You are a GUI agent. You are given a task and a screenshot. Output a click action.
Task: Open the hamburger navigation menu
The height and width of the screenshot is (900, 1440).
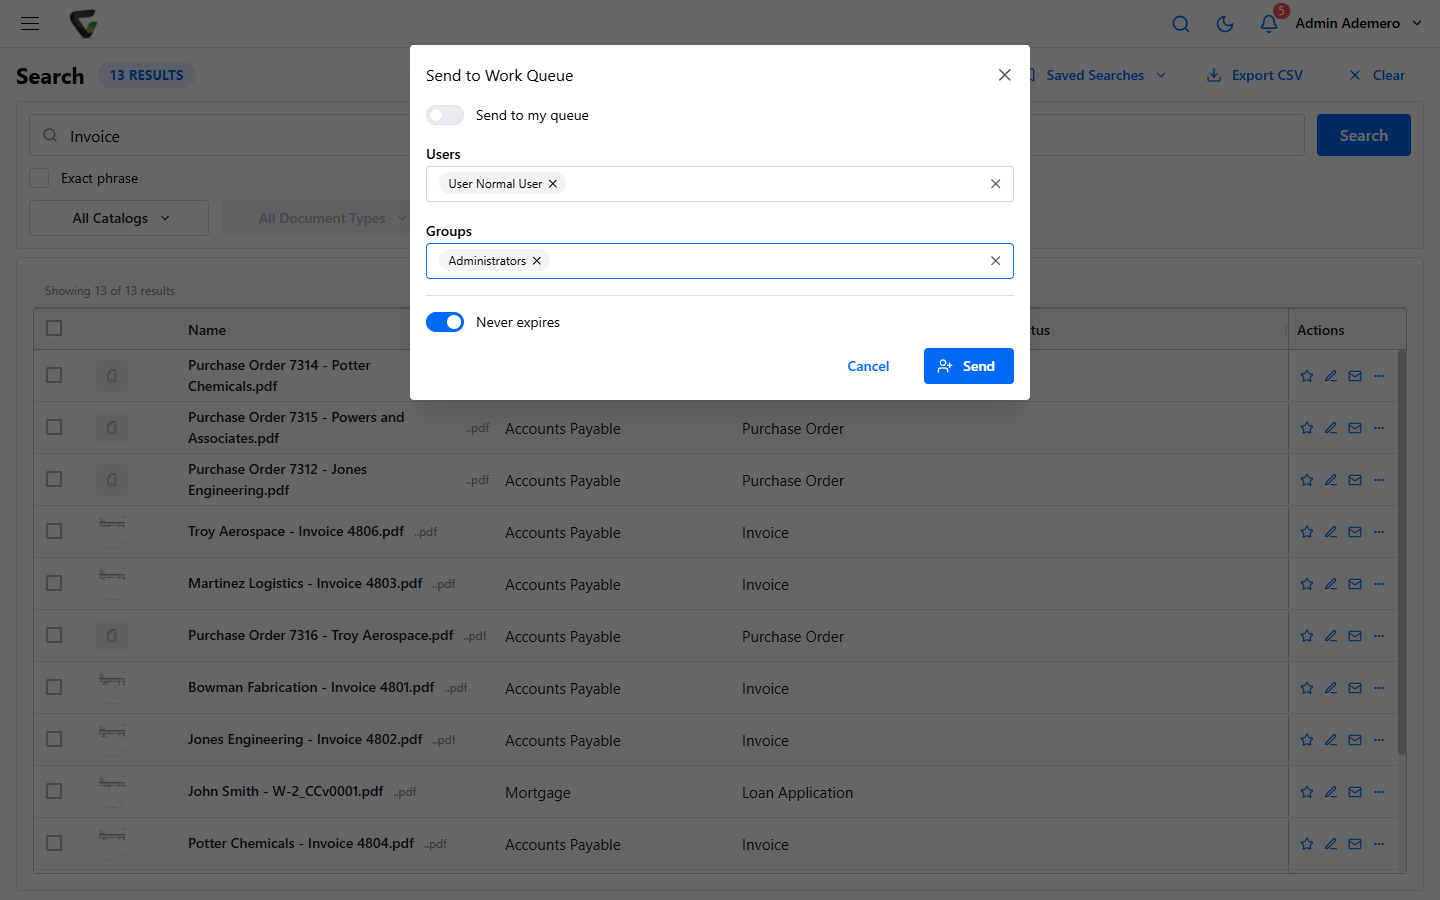coord(30,23)
